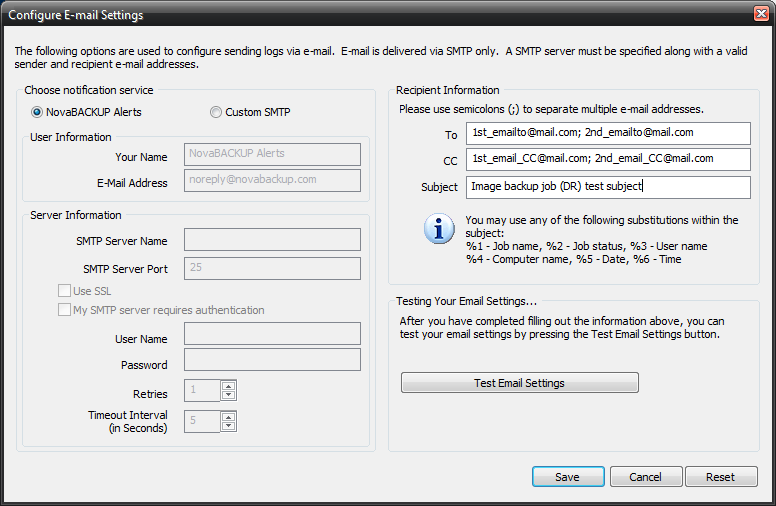The height and width of the screenshot is (506, 776).
Task: Reset the e-mail settings form
Action: [721, 477]
